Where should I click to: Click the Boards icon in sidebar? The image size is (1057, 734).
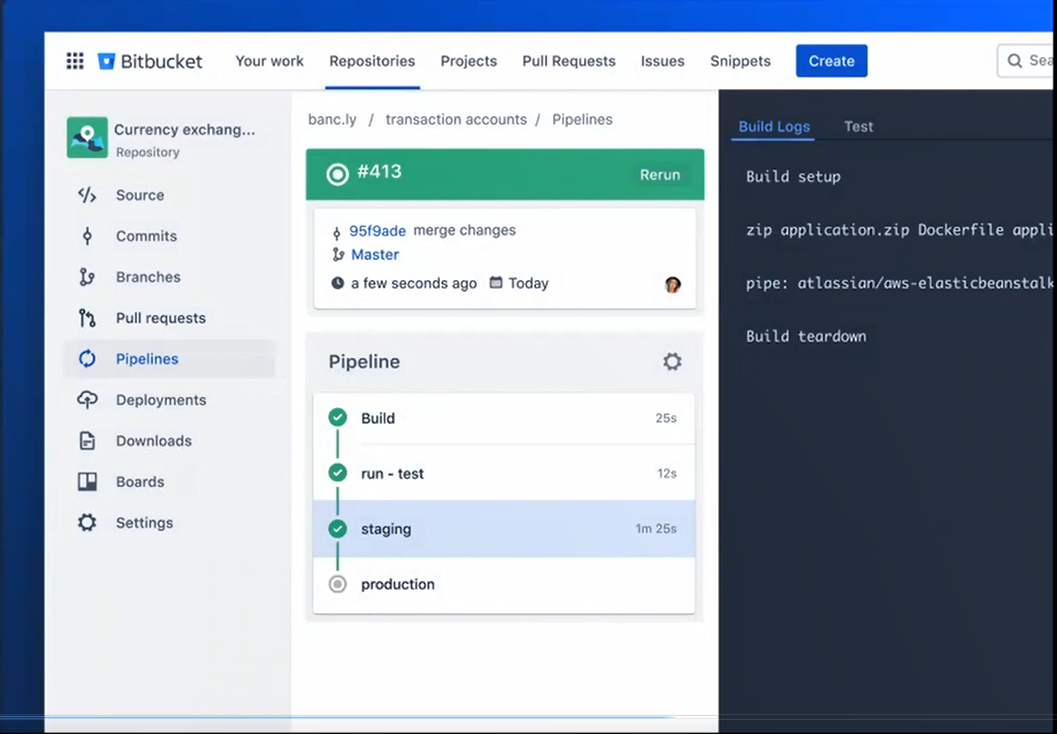point(87,482)
